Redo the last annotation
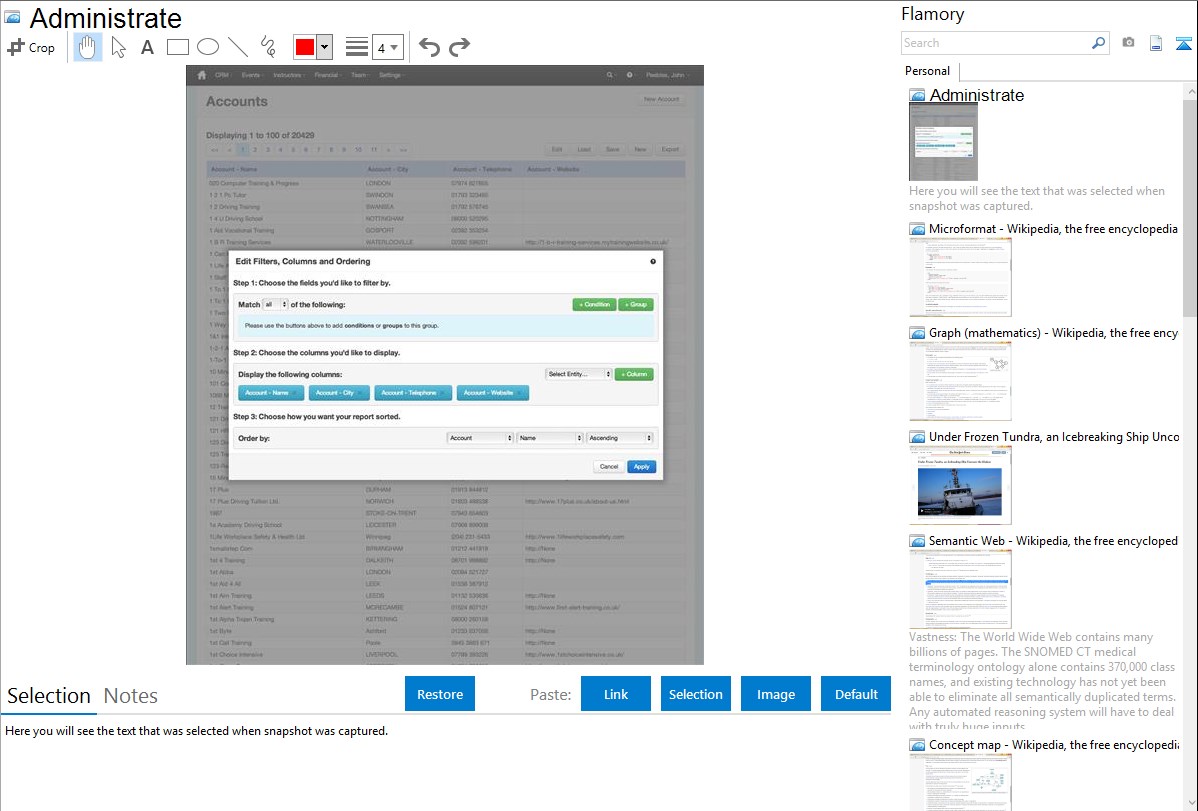Image resolution: width=1198 pixels, height=811 pixels. click(459, 47)
